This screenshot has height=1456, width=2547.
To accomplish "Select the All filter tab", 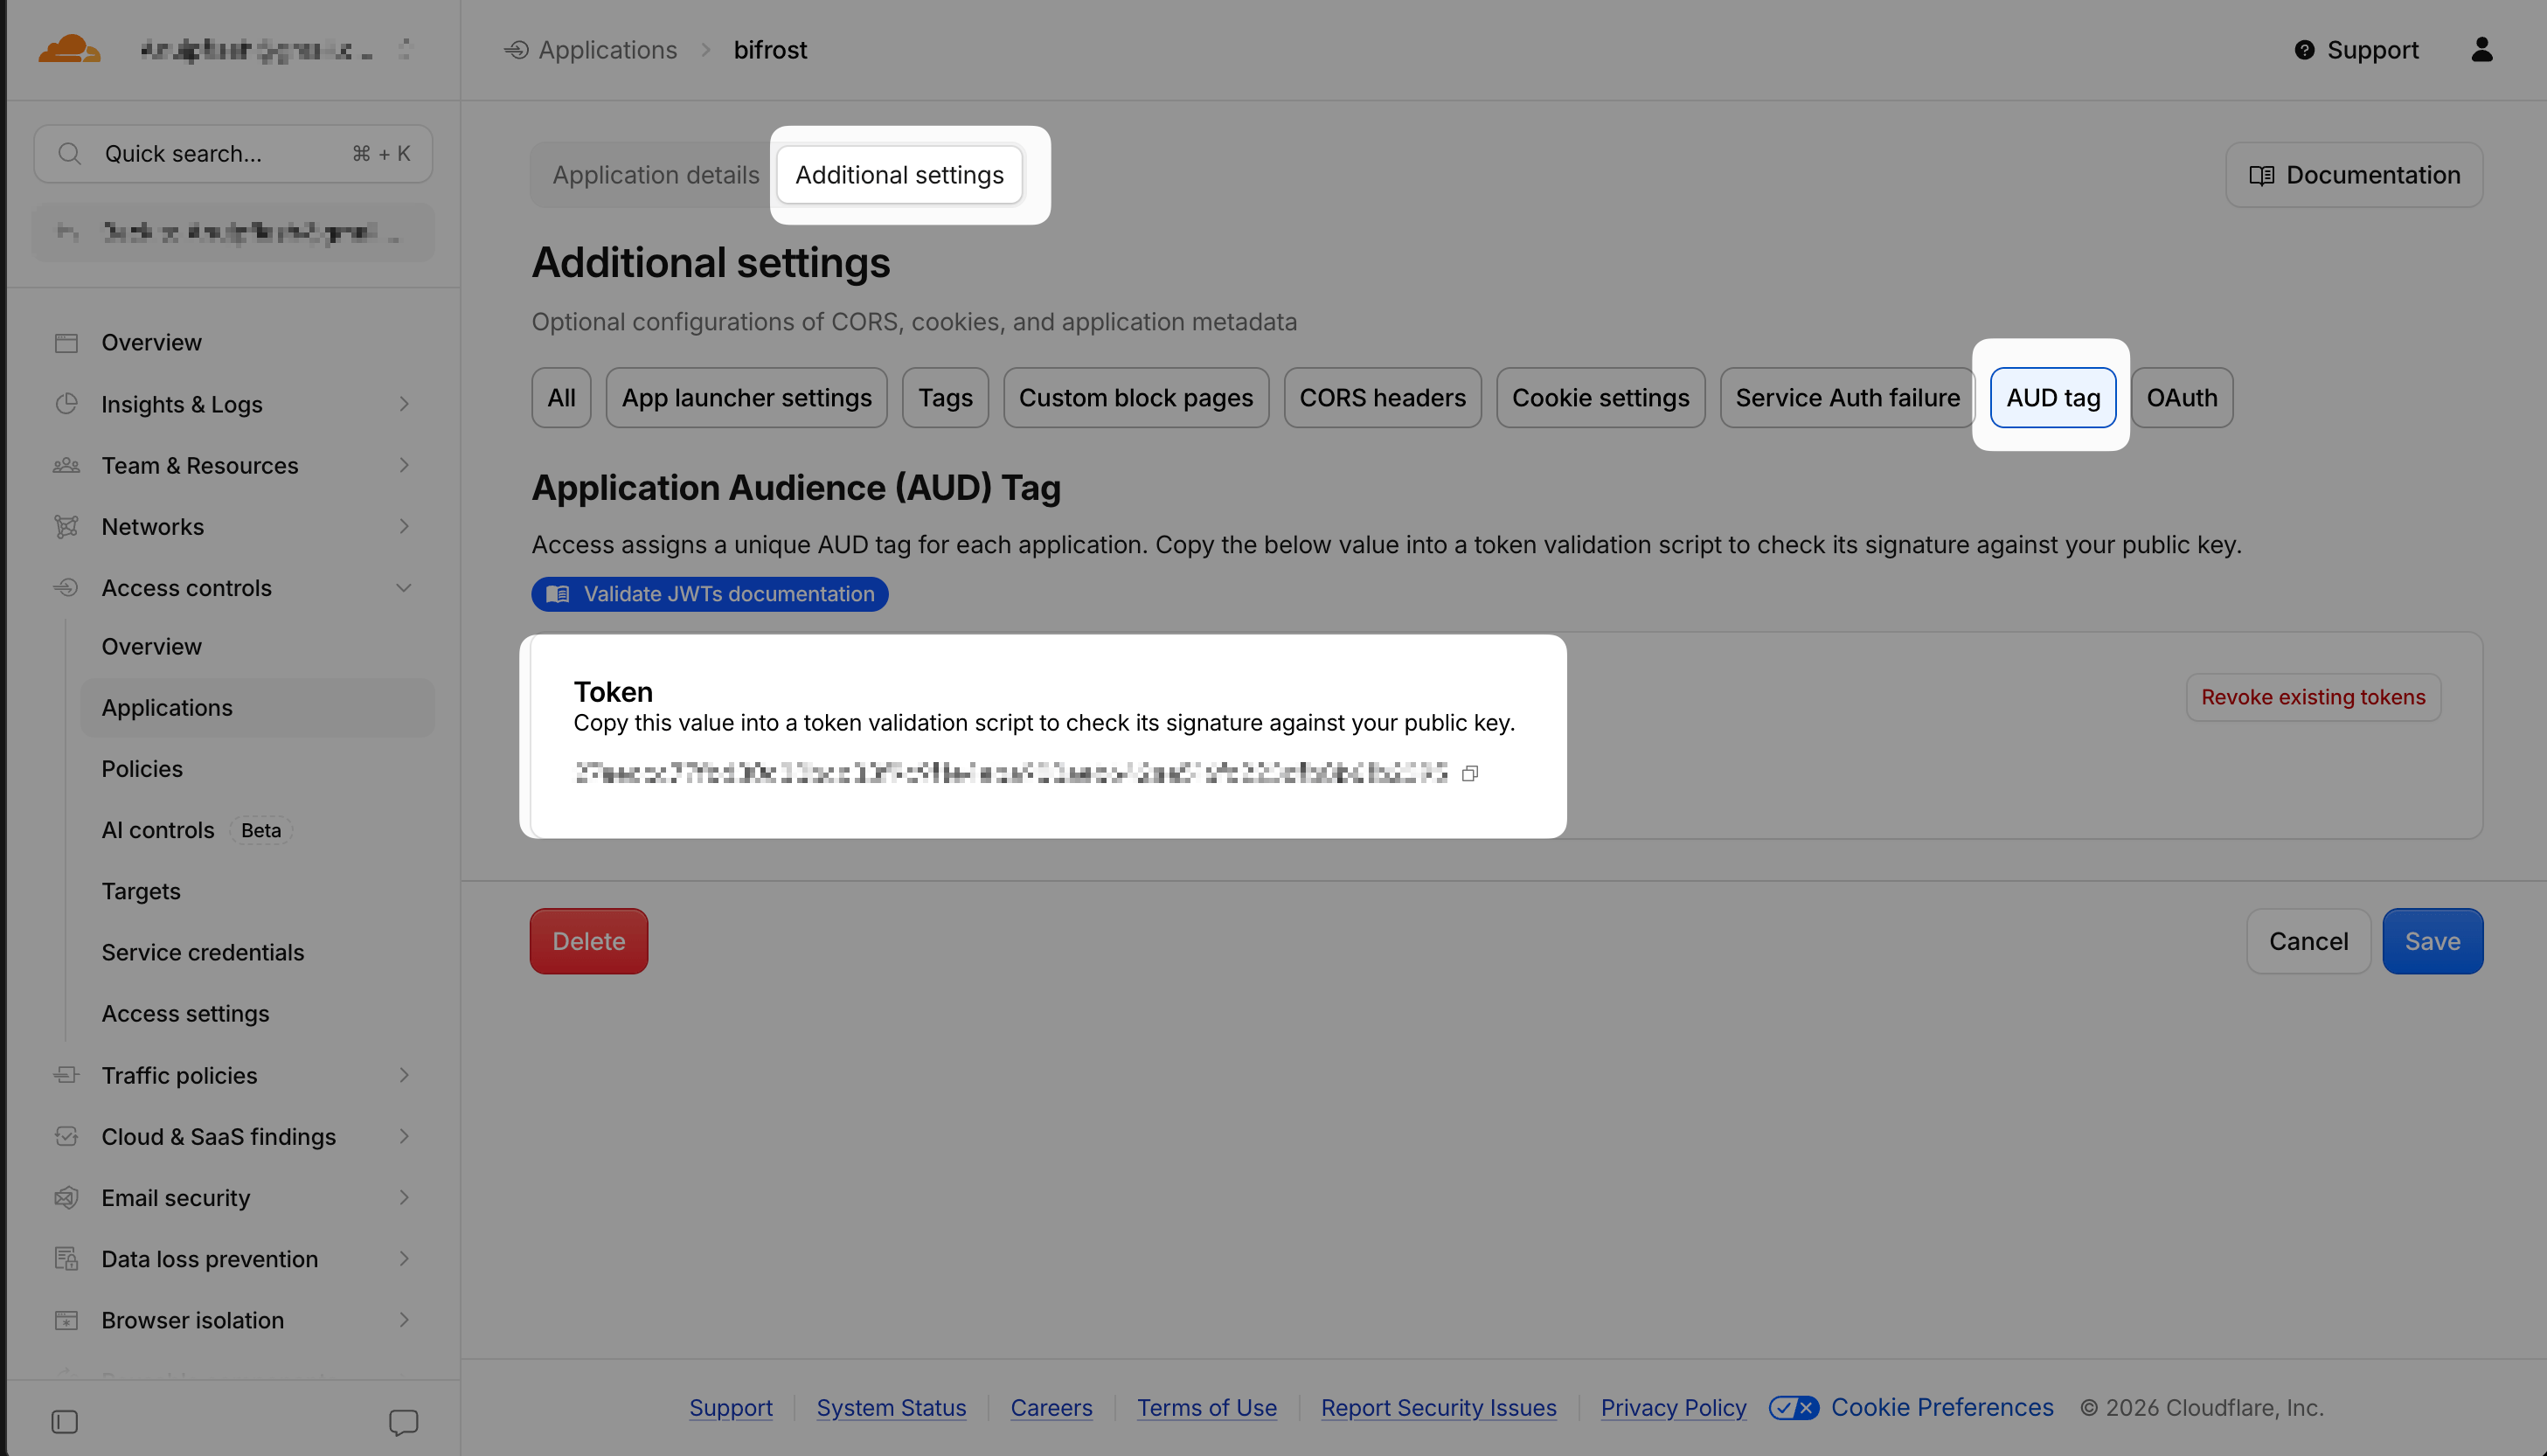I will tap(561, 398).
